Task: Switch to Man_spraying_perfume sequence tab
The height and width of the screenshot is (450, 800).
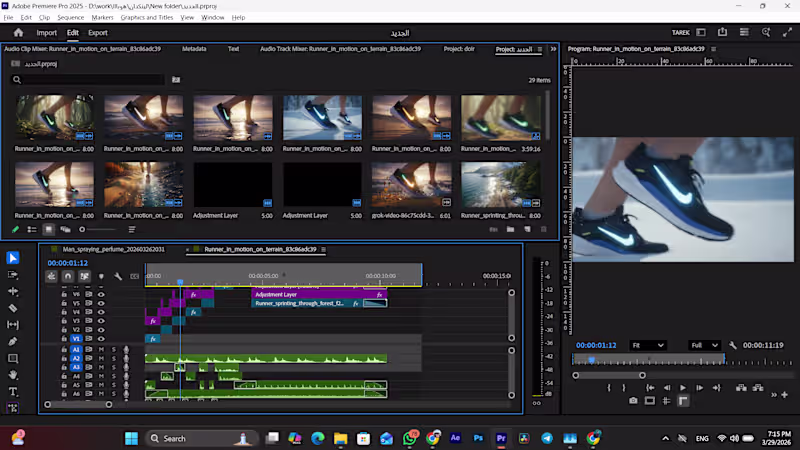Action: tap(113, 249)
